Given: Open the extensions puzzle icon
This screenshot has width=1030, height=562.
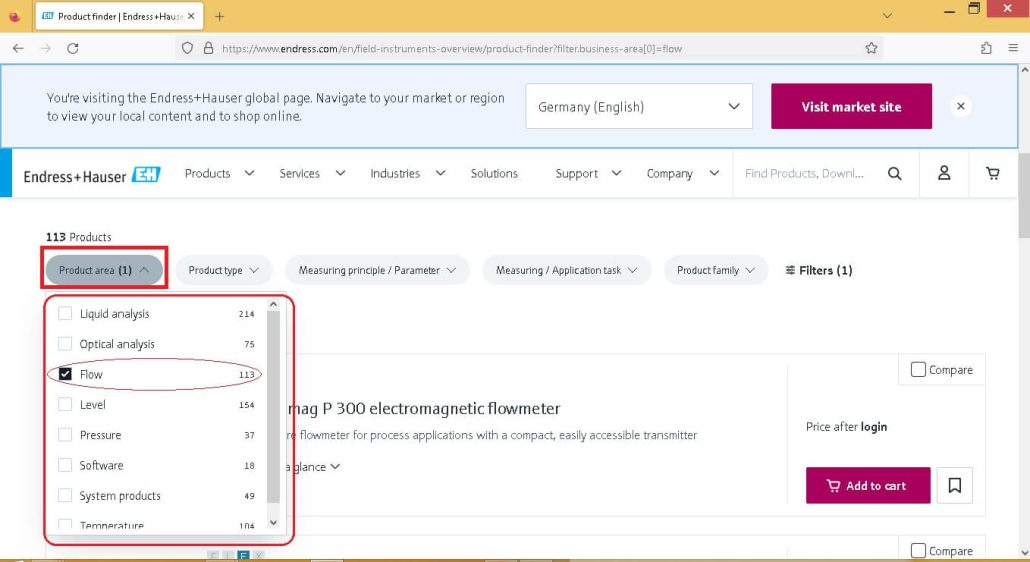Looking at the screenshot, I should click(986, 48).
